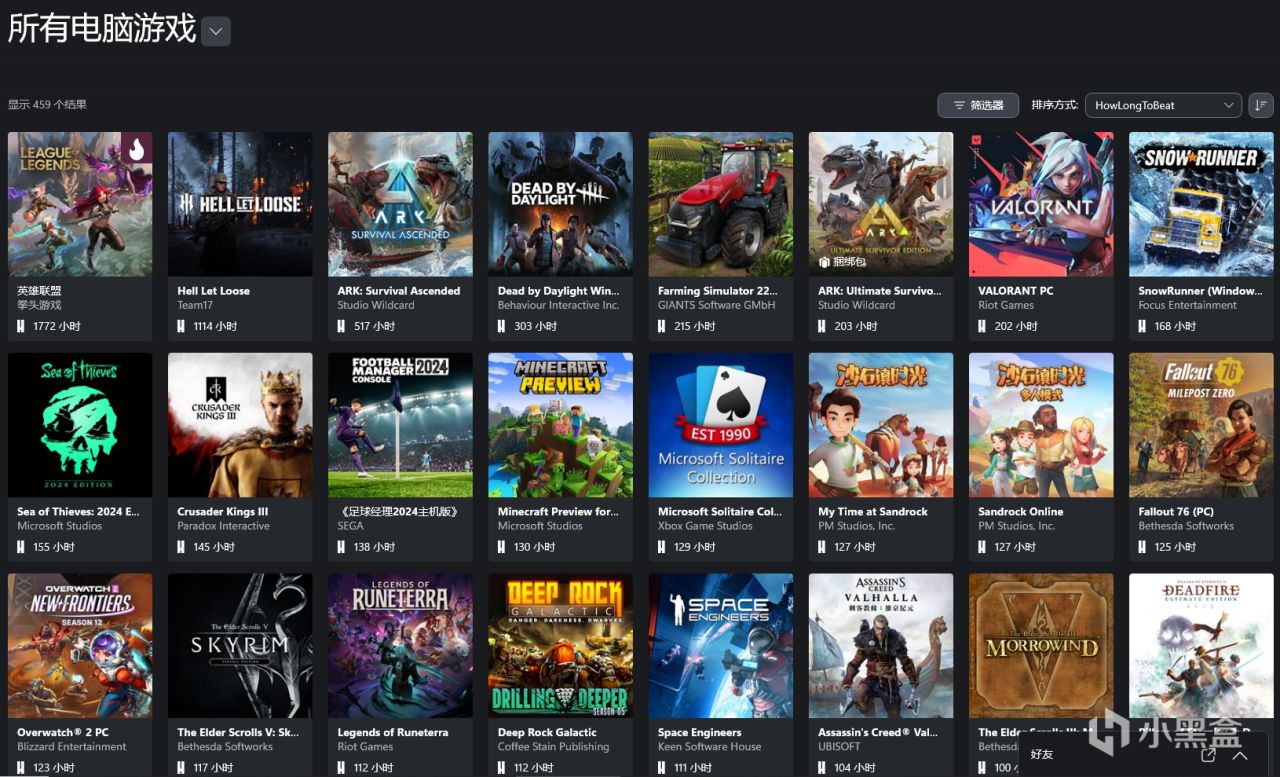The height and width of the screenshot is (777, 1280).
Task: Open the Farming Simulator 22 tractor cover
Action: click(721, 204)
